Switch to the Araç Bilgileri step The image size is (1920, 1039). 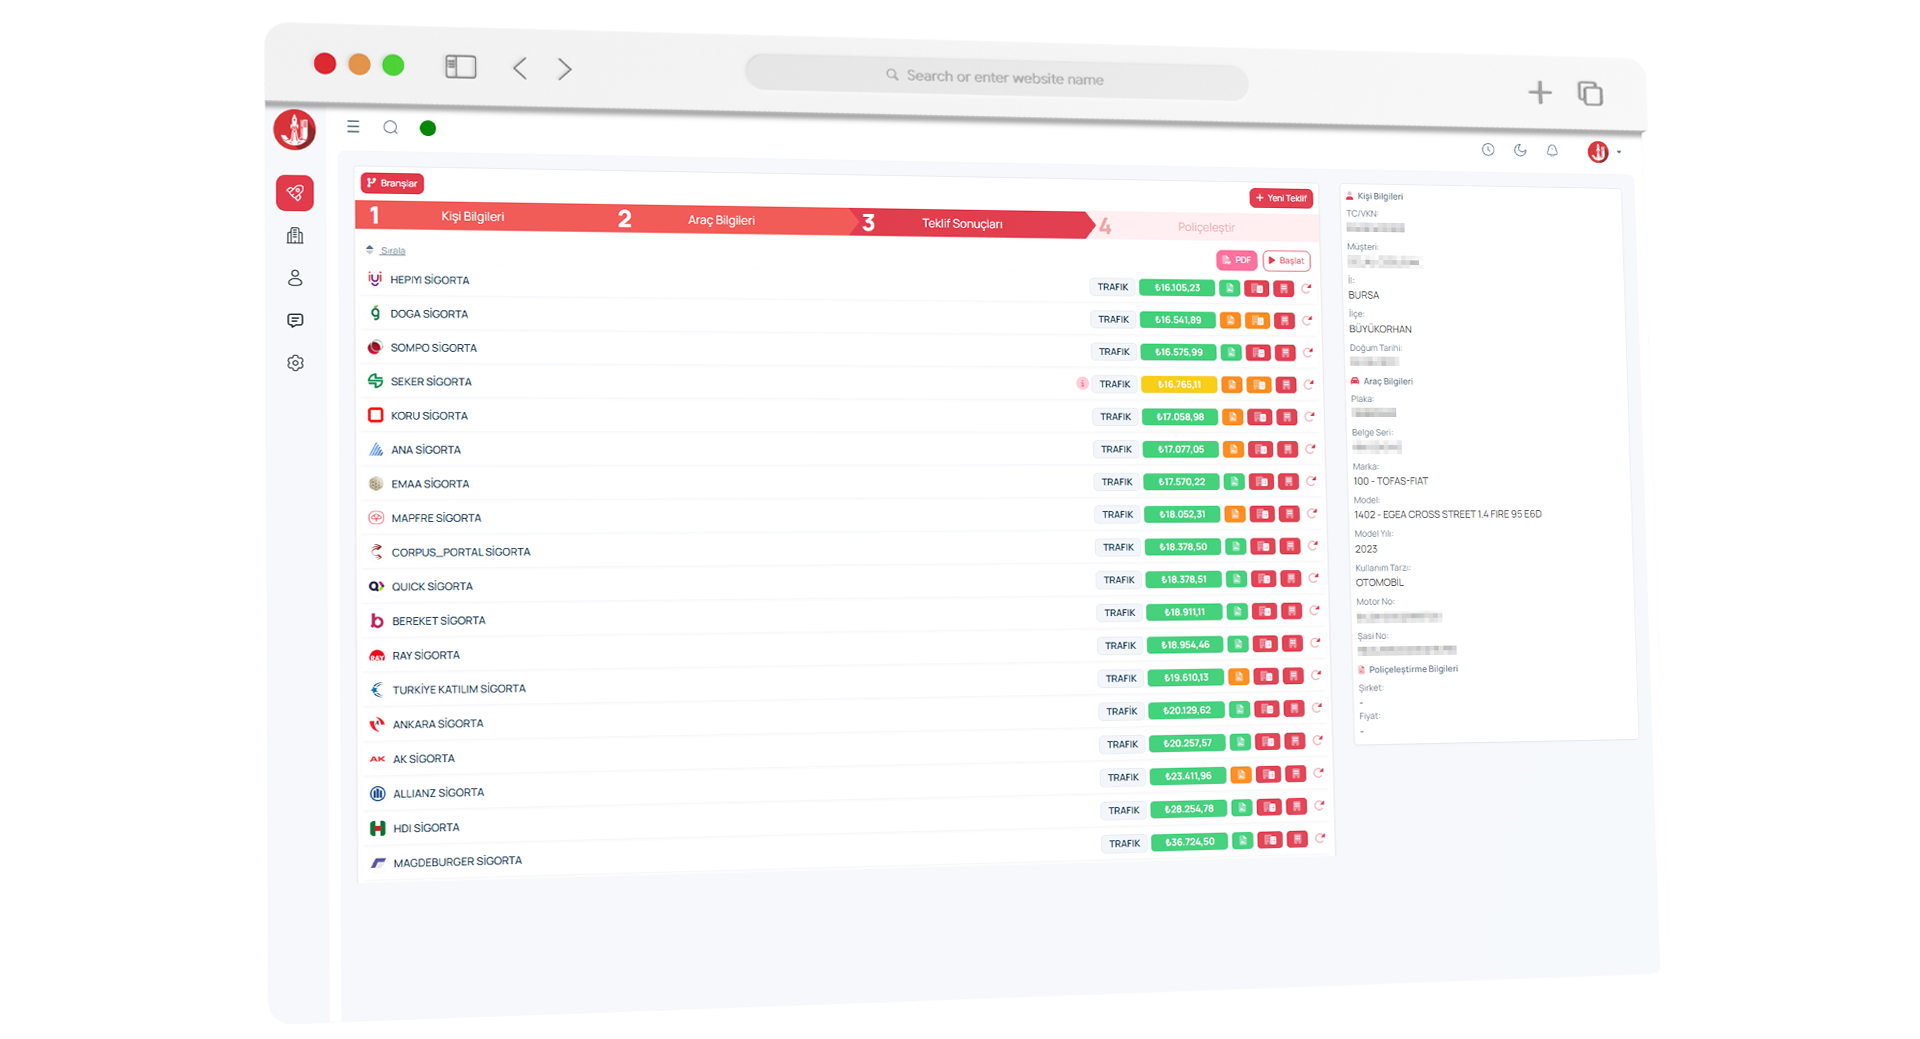[720, 220]
